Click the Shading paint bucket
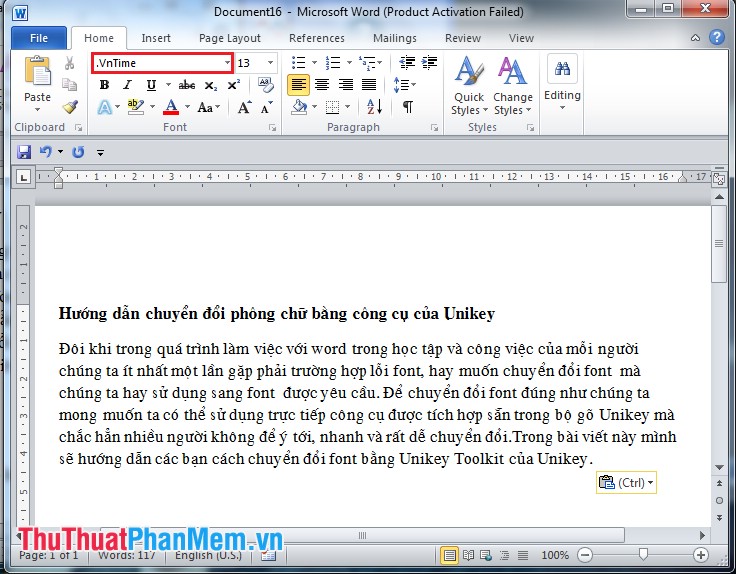 [299, 107]
